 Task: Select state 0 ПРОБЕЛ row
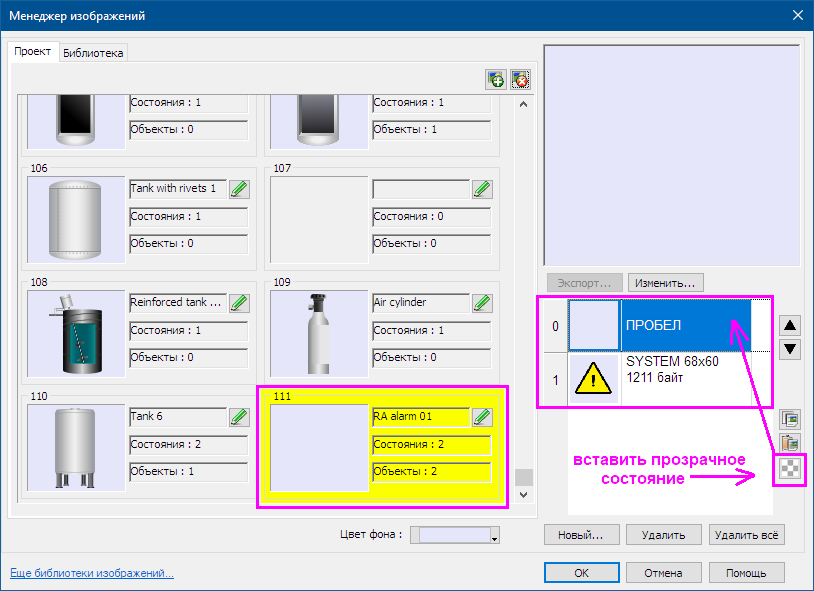pos(657,326)
